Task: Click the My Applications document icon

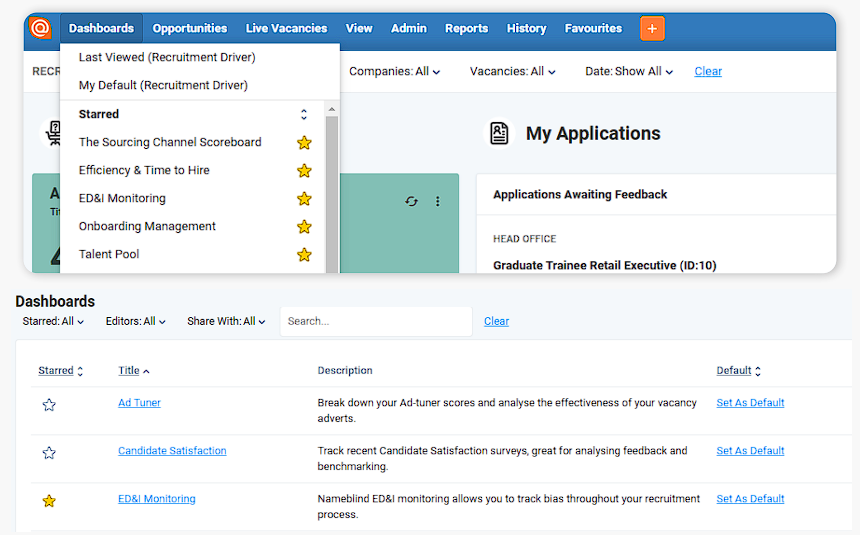Action: click(x=499, y=133)
